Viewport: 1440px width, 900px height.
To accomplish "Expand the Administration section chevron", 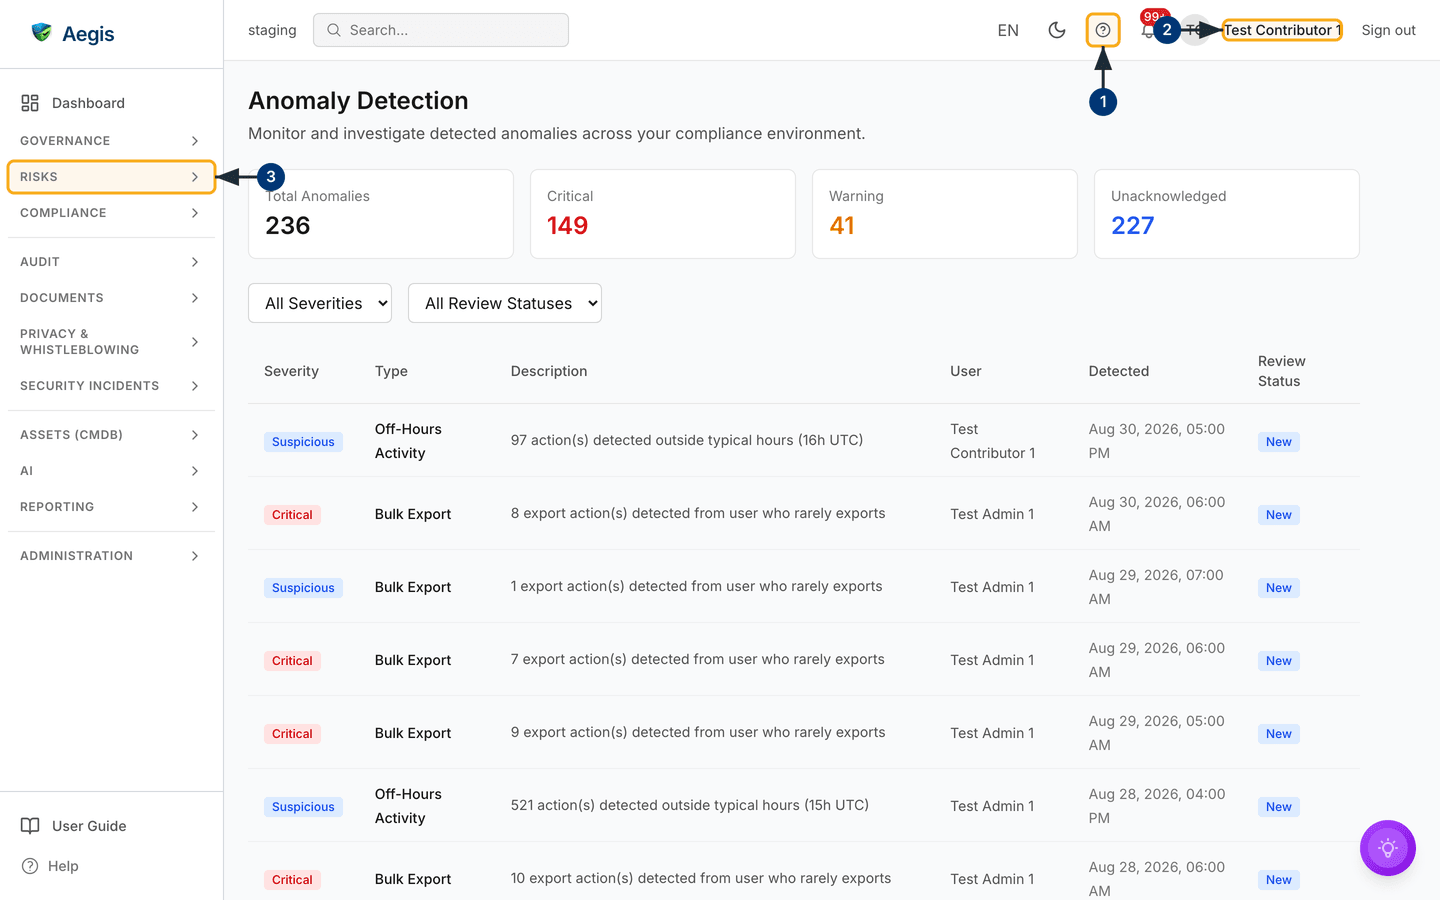I will [x=195, y=556].
